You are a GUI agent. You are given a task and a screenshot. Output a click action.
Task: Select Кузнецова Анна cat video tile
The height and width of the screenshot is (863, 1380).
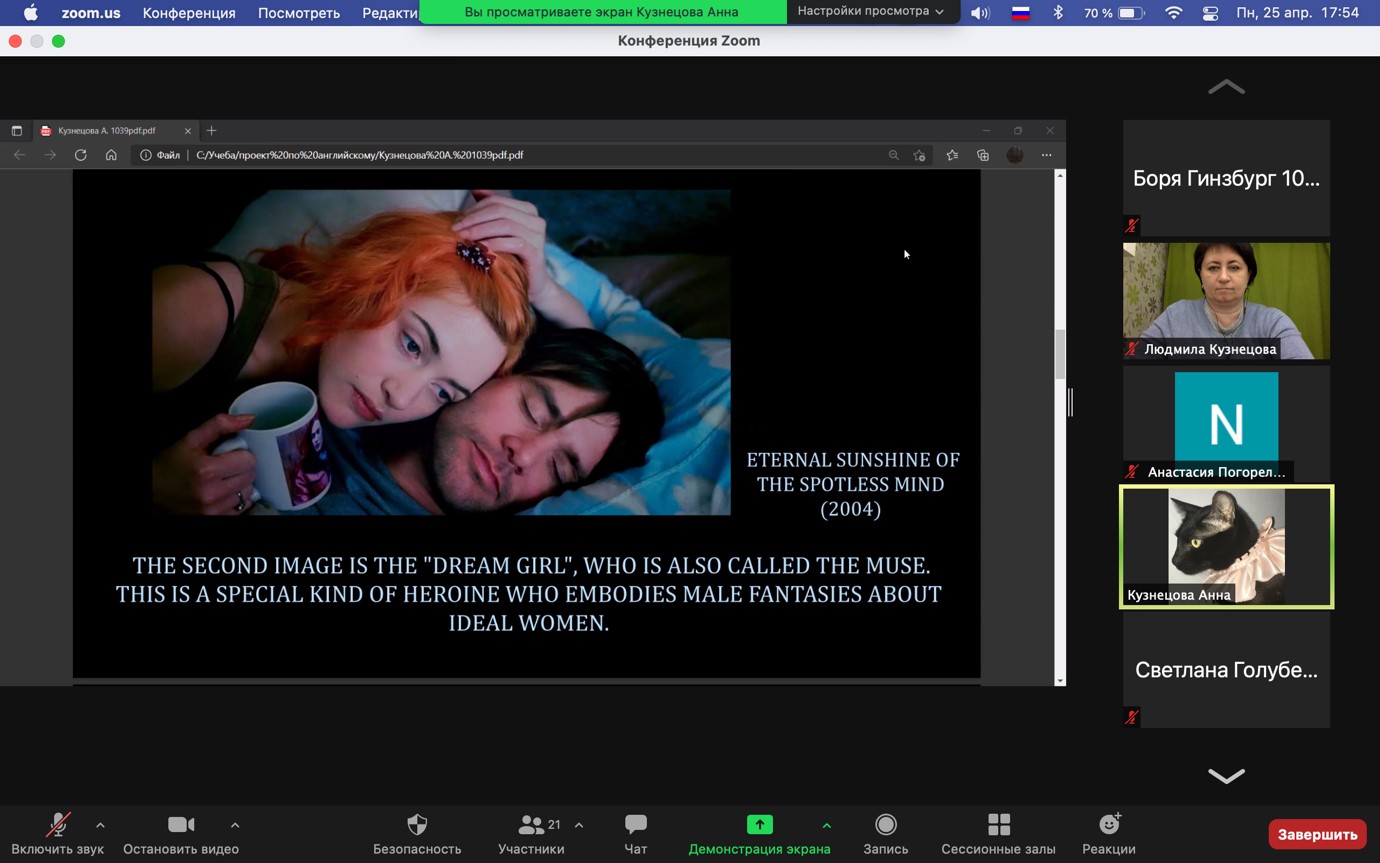(x=1226, y=547)
